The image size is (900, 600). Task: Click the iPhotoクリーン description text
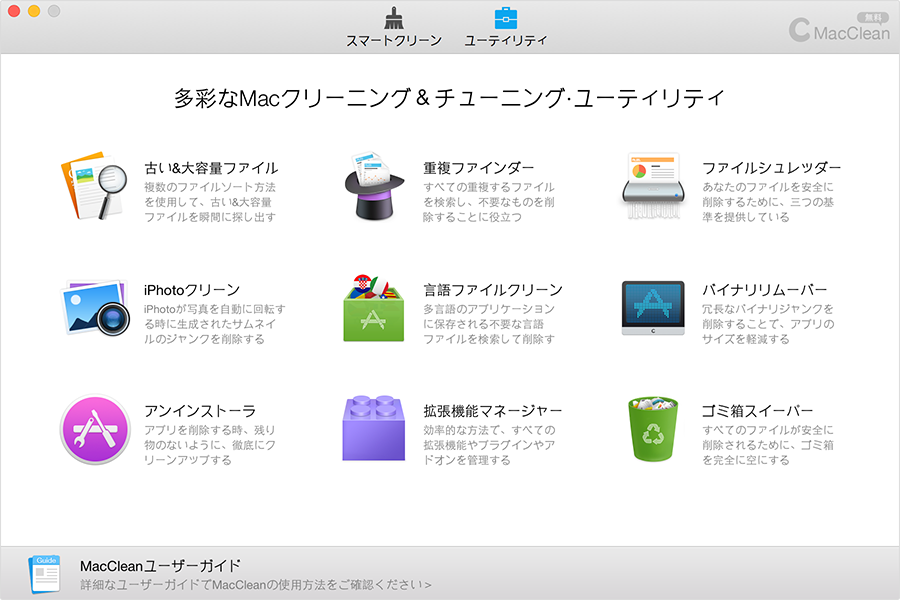pyautogui.click(x=215, y=324)
